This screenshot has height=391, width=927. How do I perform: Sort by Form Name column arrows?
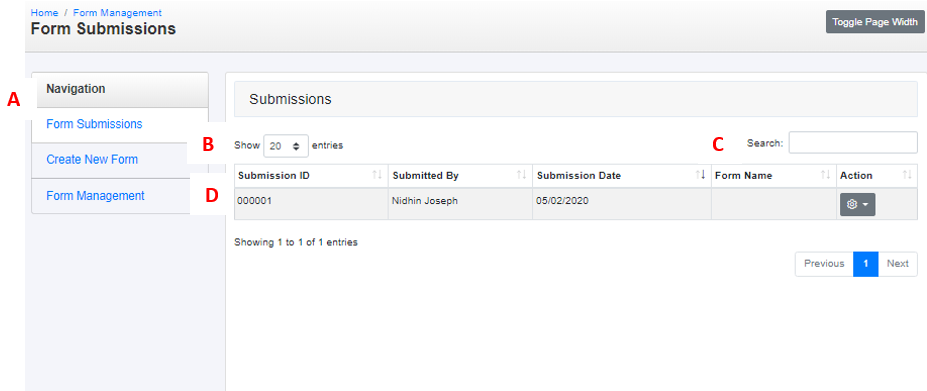click(825, 175)
